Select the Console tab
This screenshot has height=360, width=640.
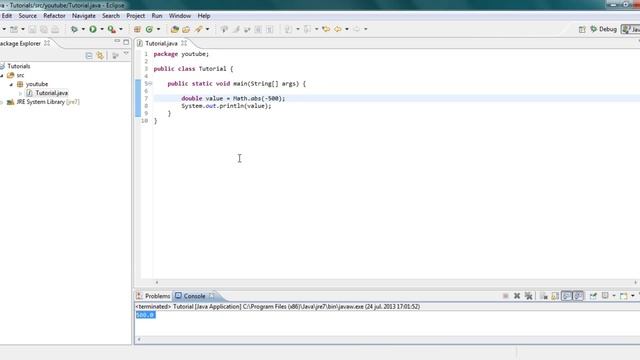[x=194, y=296]
